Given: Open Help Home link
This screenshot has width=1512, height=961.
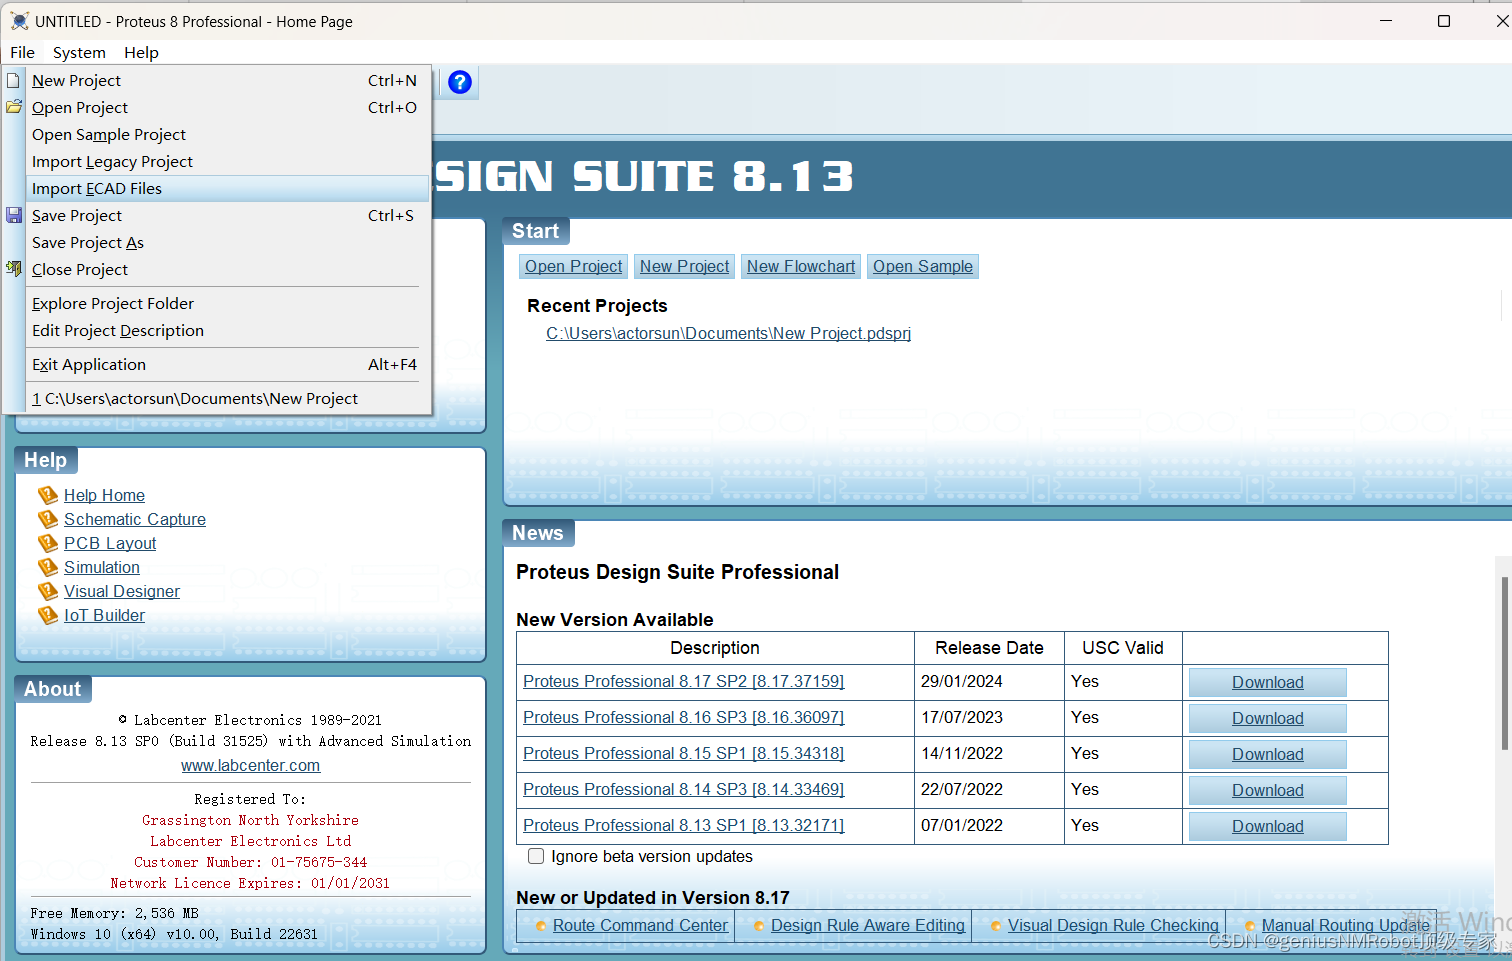Looking at the screenshot, I should pos(104,495).
